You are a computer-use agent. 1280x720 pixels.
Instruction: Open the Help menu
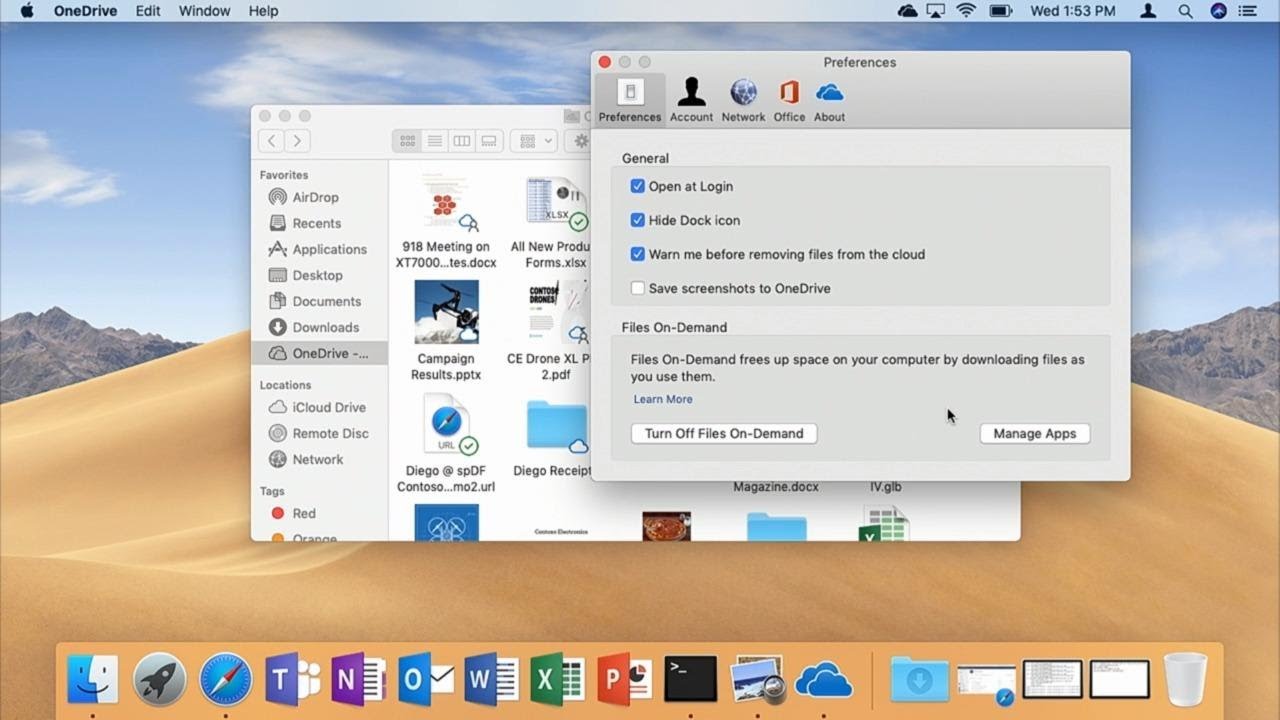pos(263,11)
